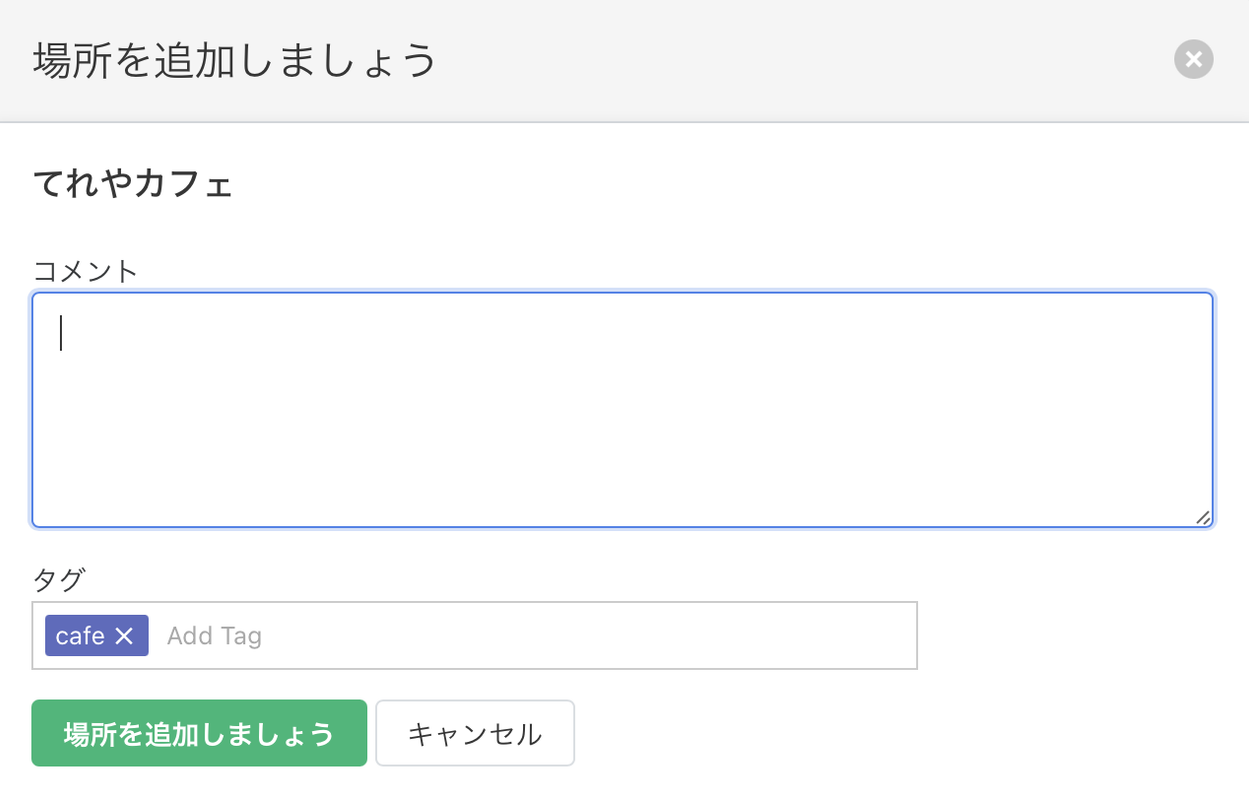The width and height of the screenshot is (1249, 800).
Task: Click the resize grip of the comment box
Action: 1202,517
